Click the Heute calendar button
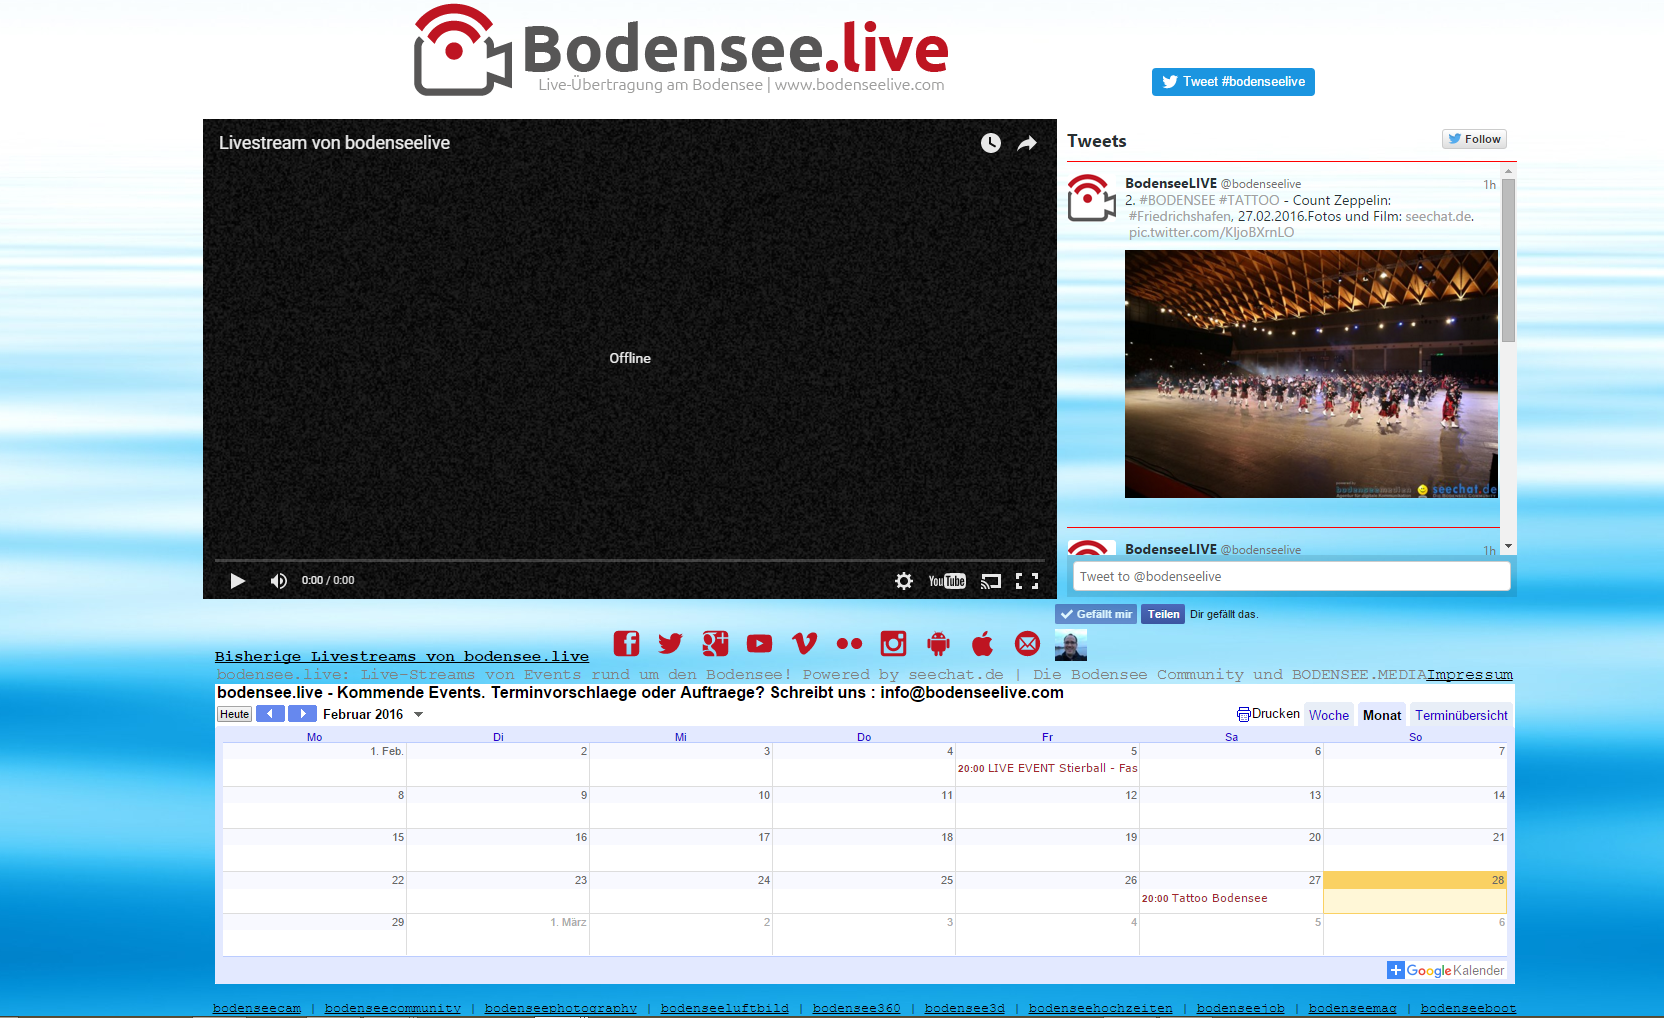The width and height of the screenshot is (1664, 1018). coord(234,714)
